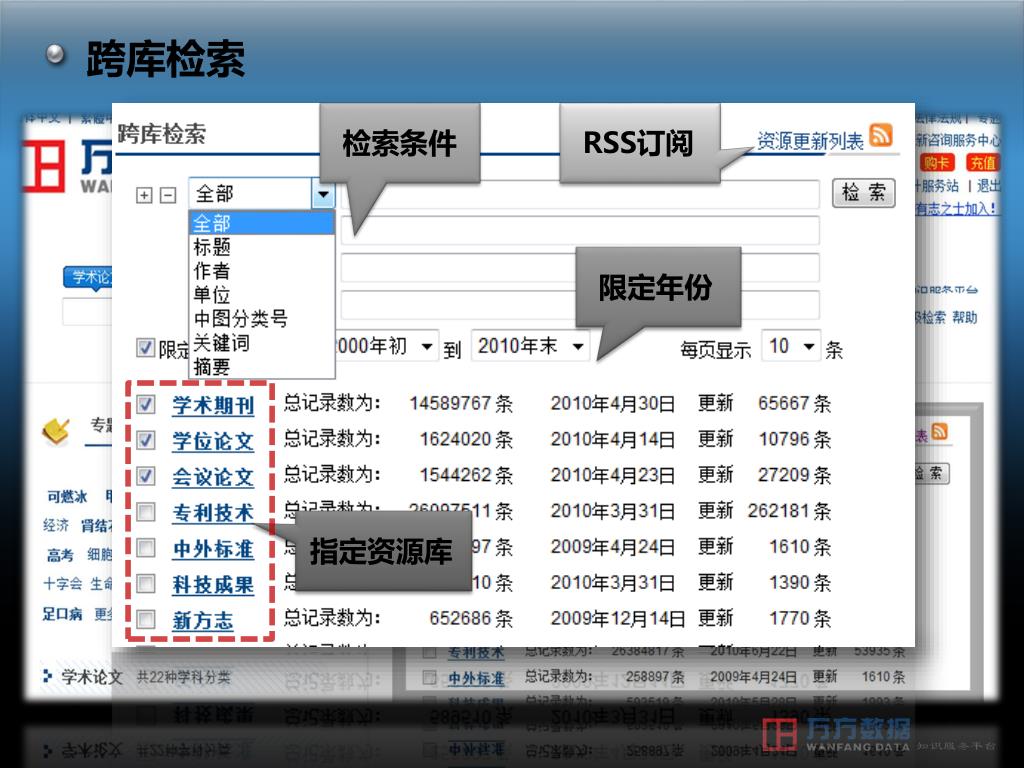1024x768 pixels.
Task: Open the 中外标准 database link
Action: point(213,549)
